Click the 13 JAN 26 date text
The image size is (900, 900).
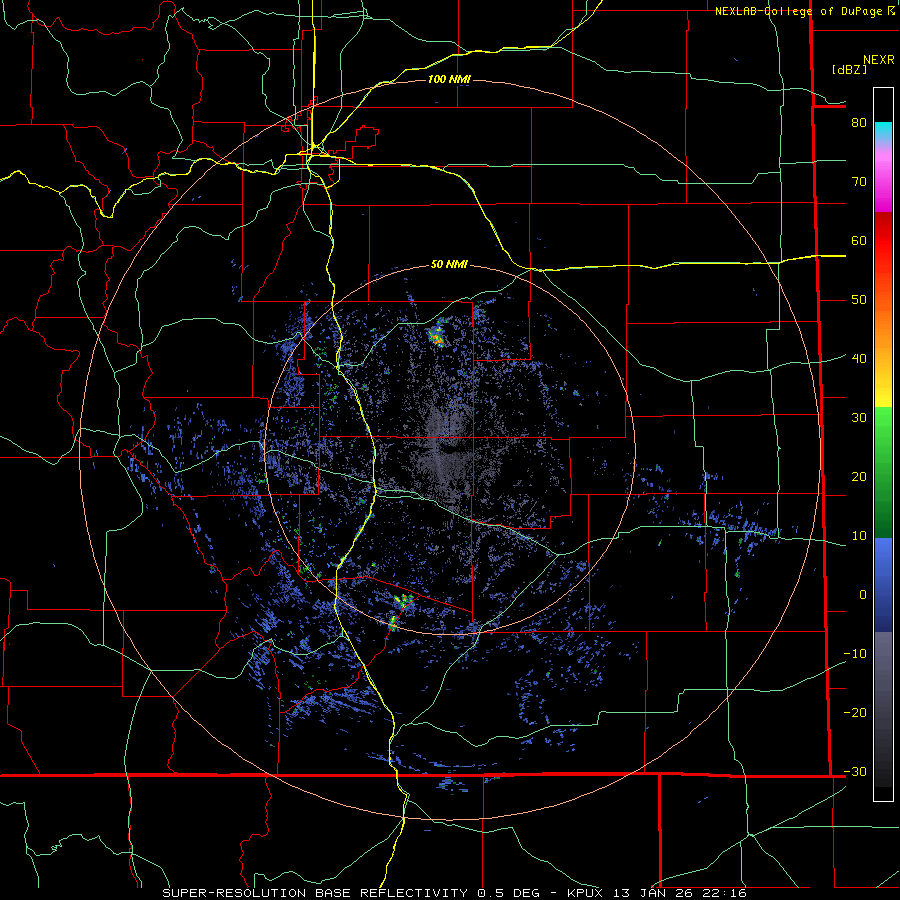[x=654, y=893]
